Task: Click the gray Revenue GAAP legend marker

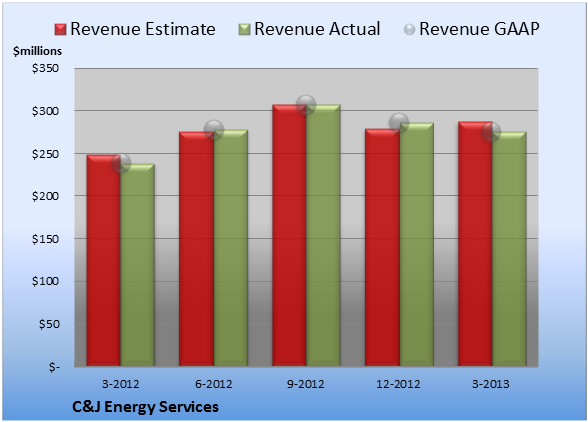Action: [x=409, y=30]
